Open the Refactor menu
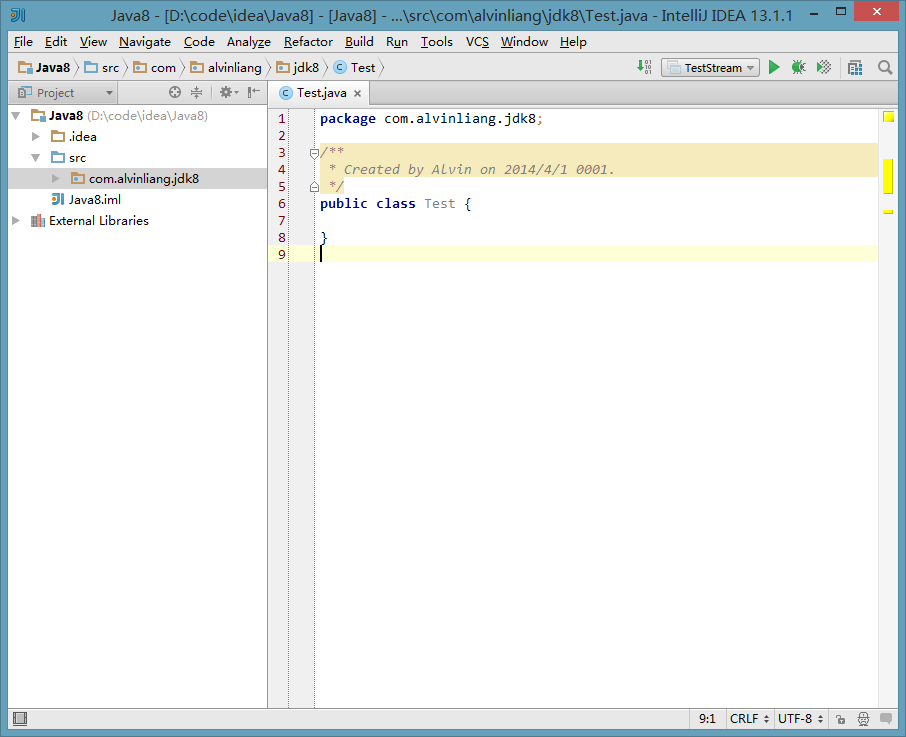 point(308,42)
